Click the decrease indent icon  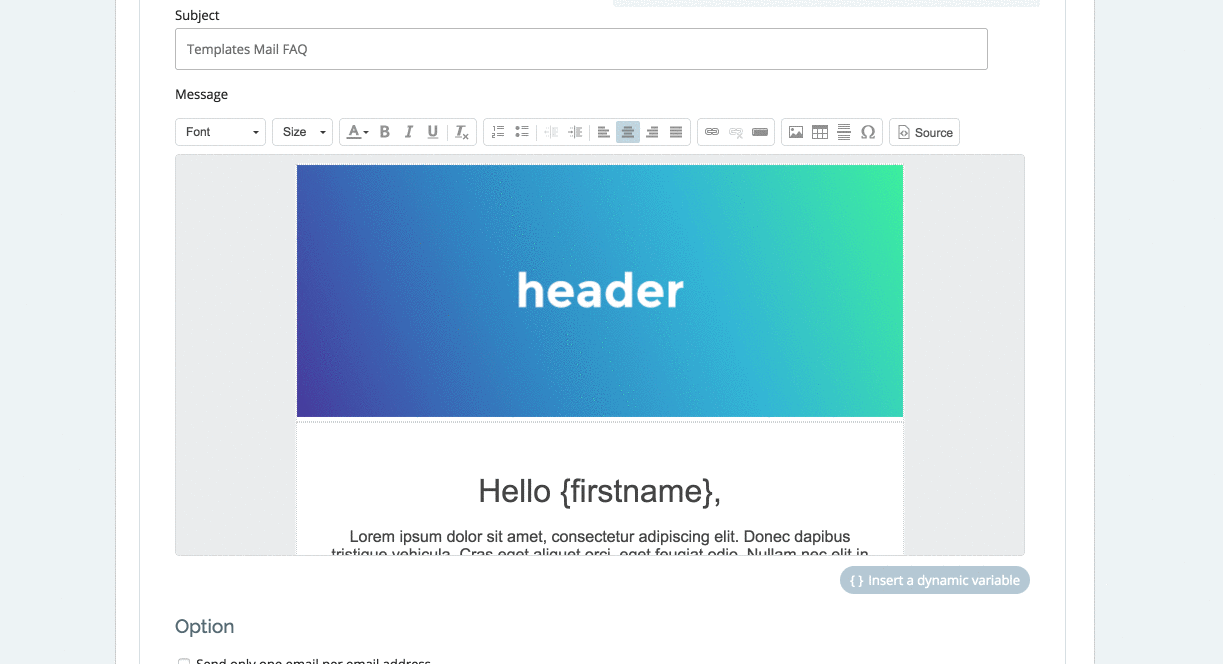tap(551, 132)
